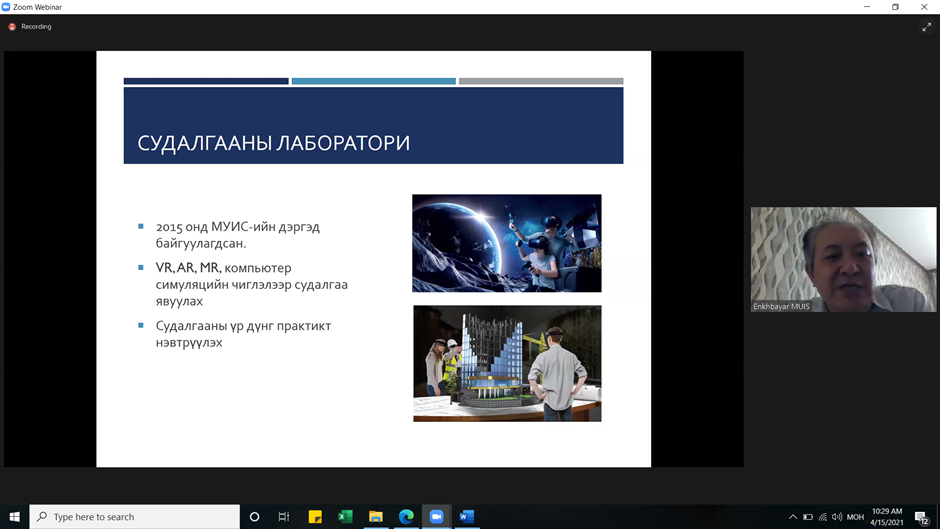Click the Enkhbayar MUIS video thumbnail
The image size is (940, 529).
[x=843, y=259]
